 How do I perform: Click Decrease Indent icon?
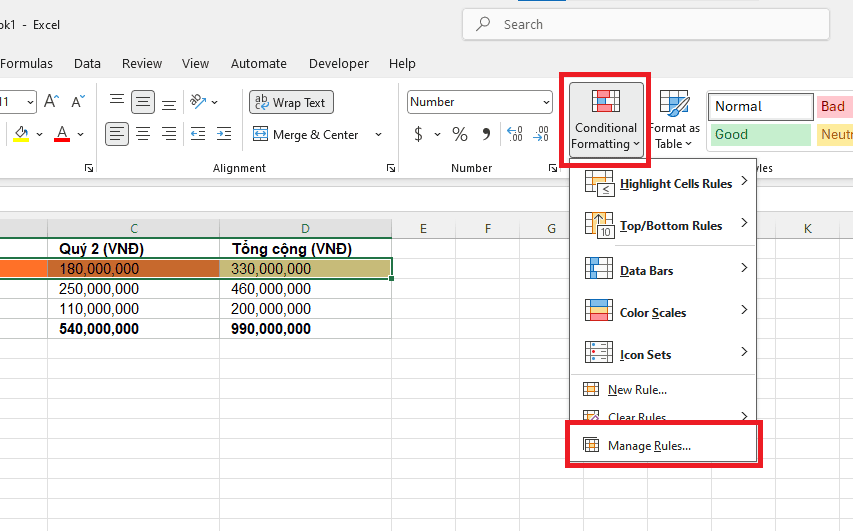point(198,134)
